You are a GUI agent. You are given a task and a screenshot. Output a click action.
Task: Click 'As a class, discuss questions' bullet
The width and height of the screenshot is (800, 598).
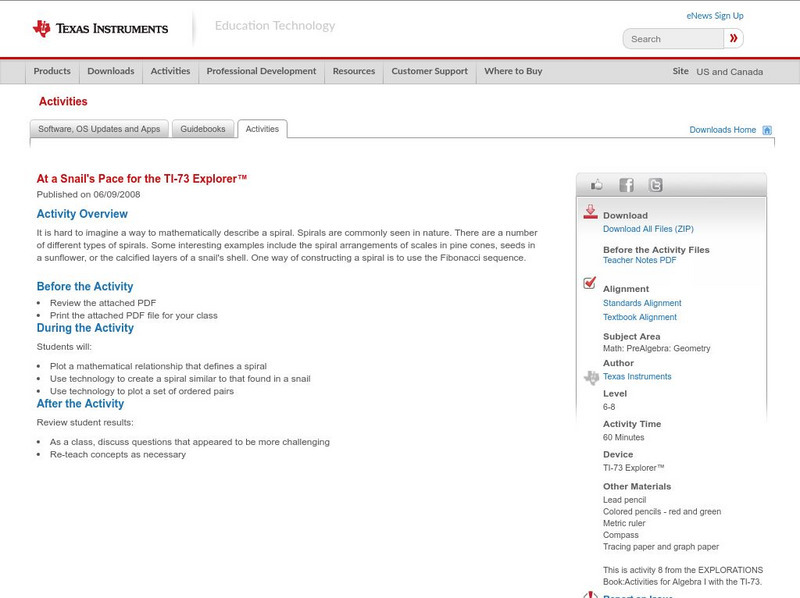tap(190, 442)
